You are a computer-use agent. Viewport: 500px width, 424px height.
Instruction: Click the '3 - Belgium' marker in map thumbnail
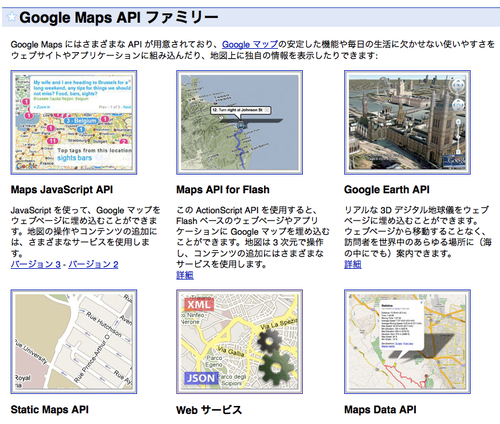tap(81, 121)
